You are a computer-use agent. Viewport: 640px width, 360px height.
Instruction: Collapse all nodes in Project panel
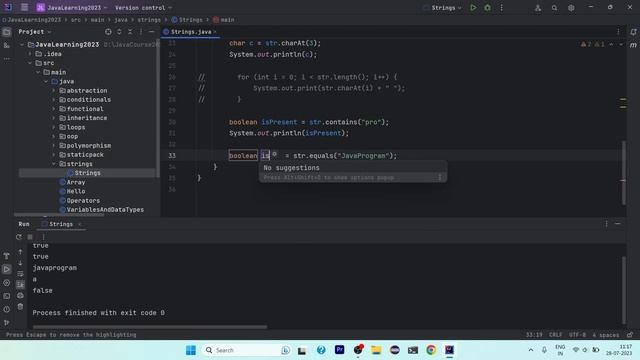pos(130,31)
